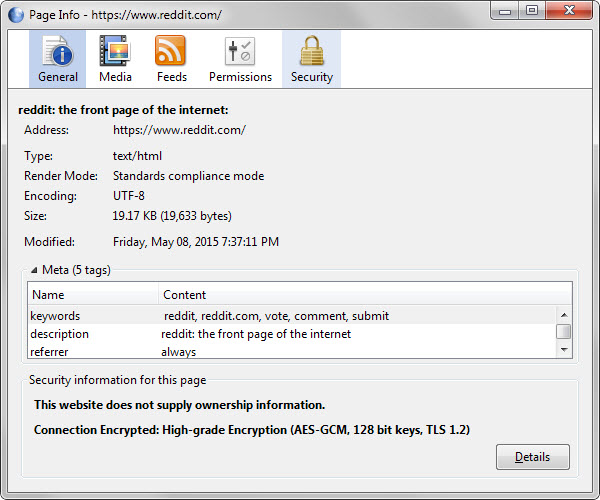This screenshot has height=500, width=600.
Task: Collapse the Meta (5 tags) section
Action: tap(34, 270)
